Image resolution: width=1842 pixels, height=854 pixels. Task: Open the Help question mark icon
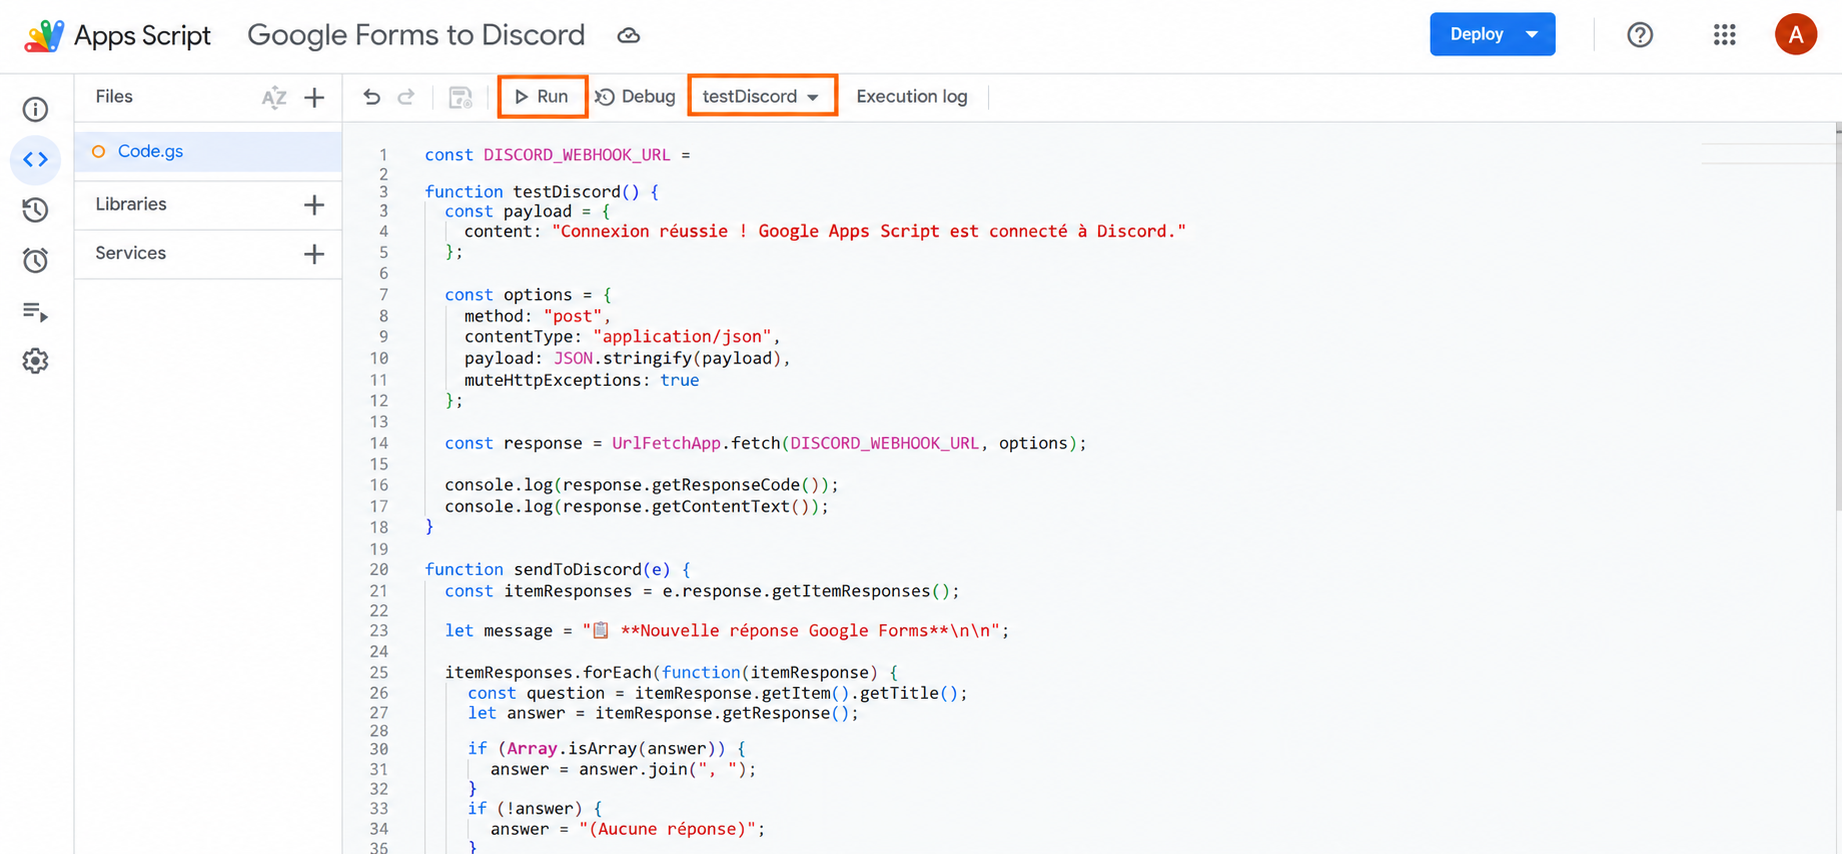(1640, 35)
